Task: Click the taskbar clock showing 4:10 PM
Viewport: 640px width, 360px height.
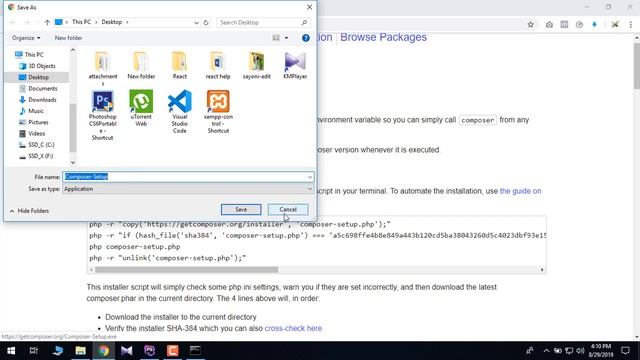Action: click(x=601, y=351)
